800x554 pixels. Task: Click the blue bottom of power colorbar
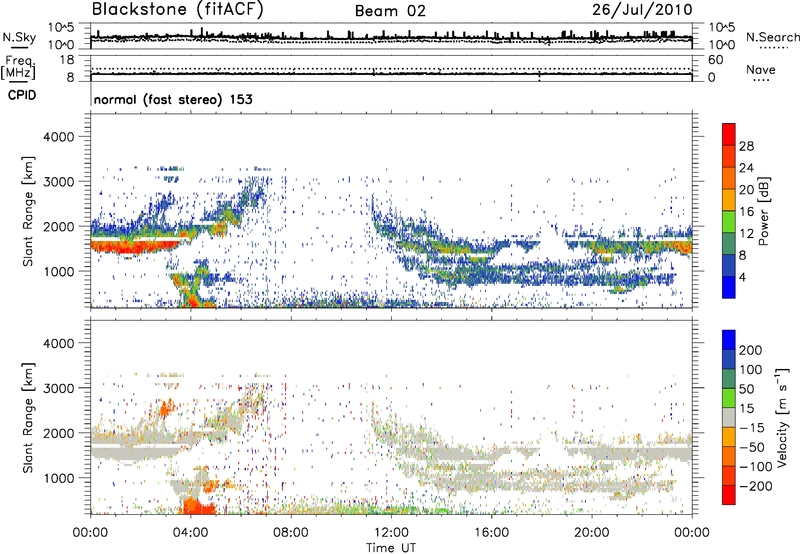coord(729,287)
